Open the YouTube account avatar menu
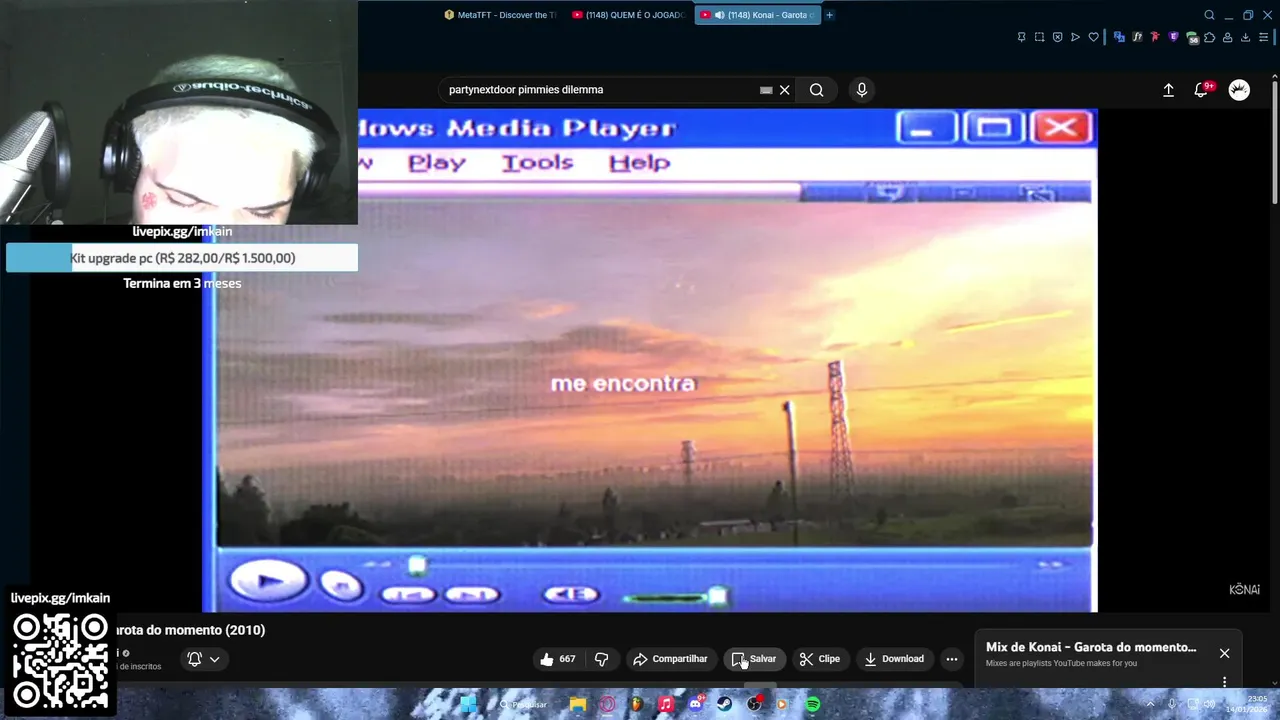 [x=1239, y=90]
